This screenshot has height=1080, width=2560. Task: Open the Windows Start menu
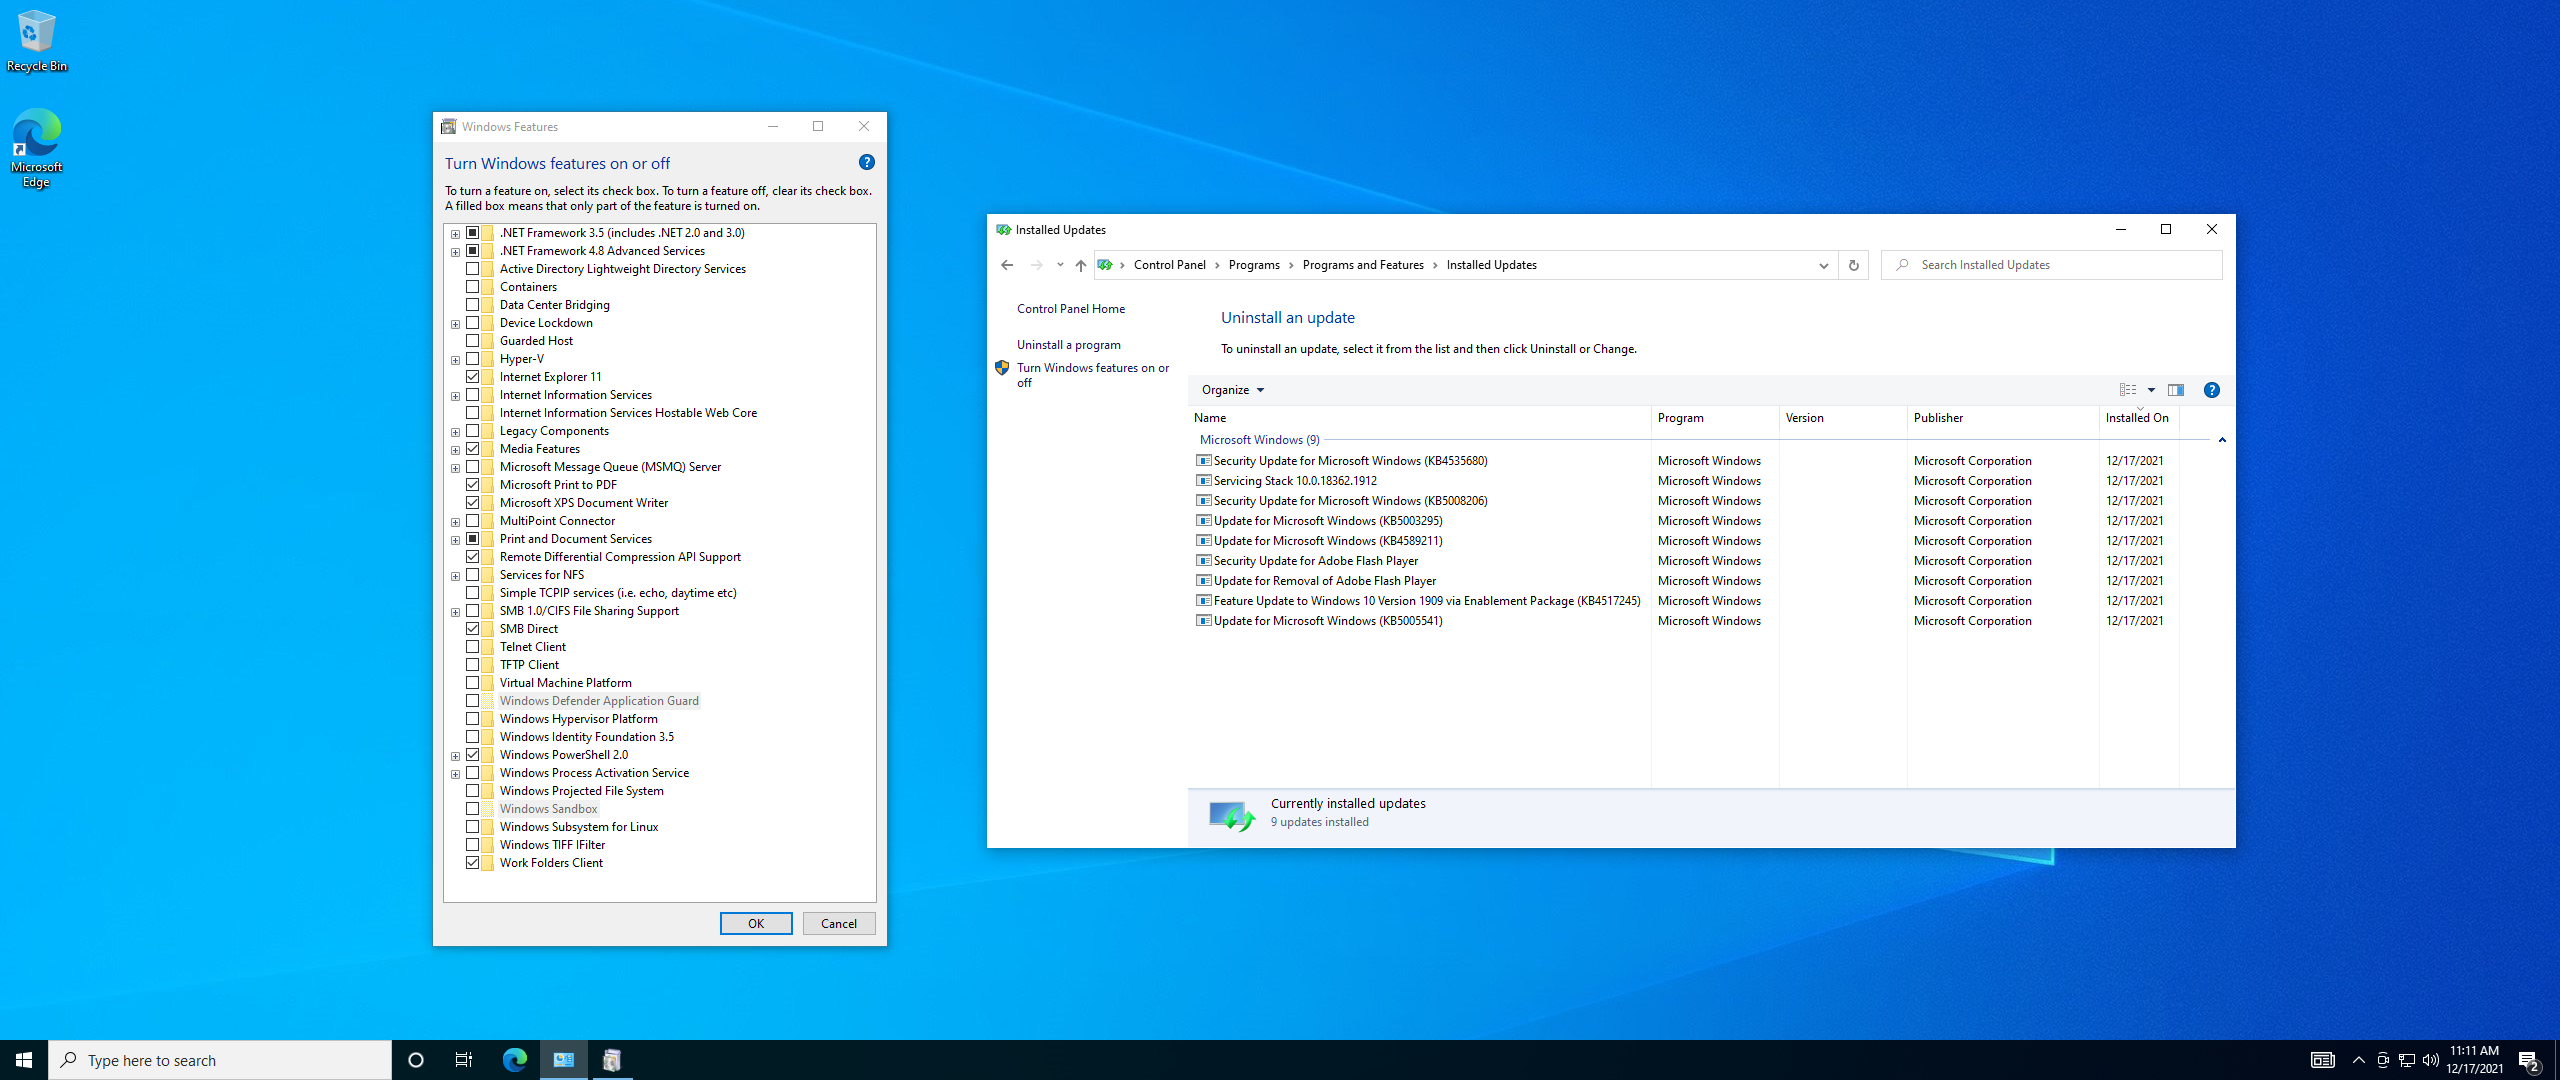pos(24,1060)
